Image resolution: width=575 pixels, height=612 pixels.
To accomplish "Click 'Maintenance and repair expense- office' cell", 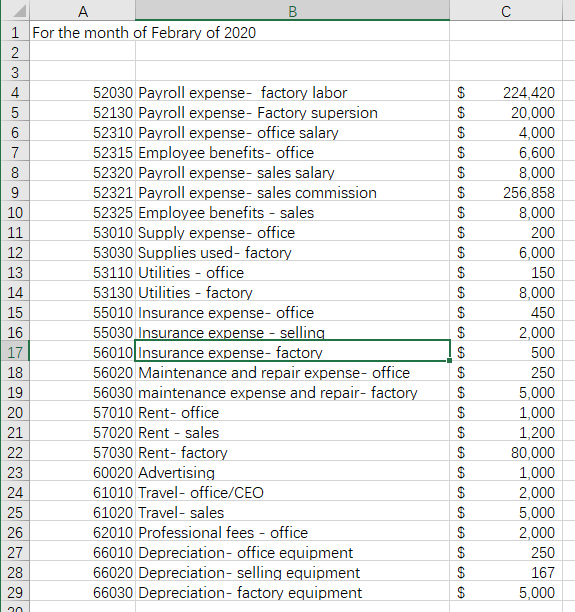I will click(x=292, y=372).
